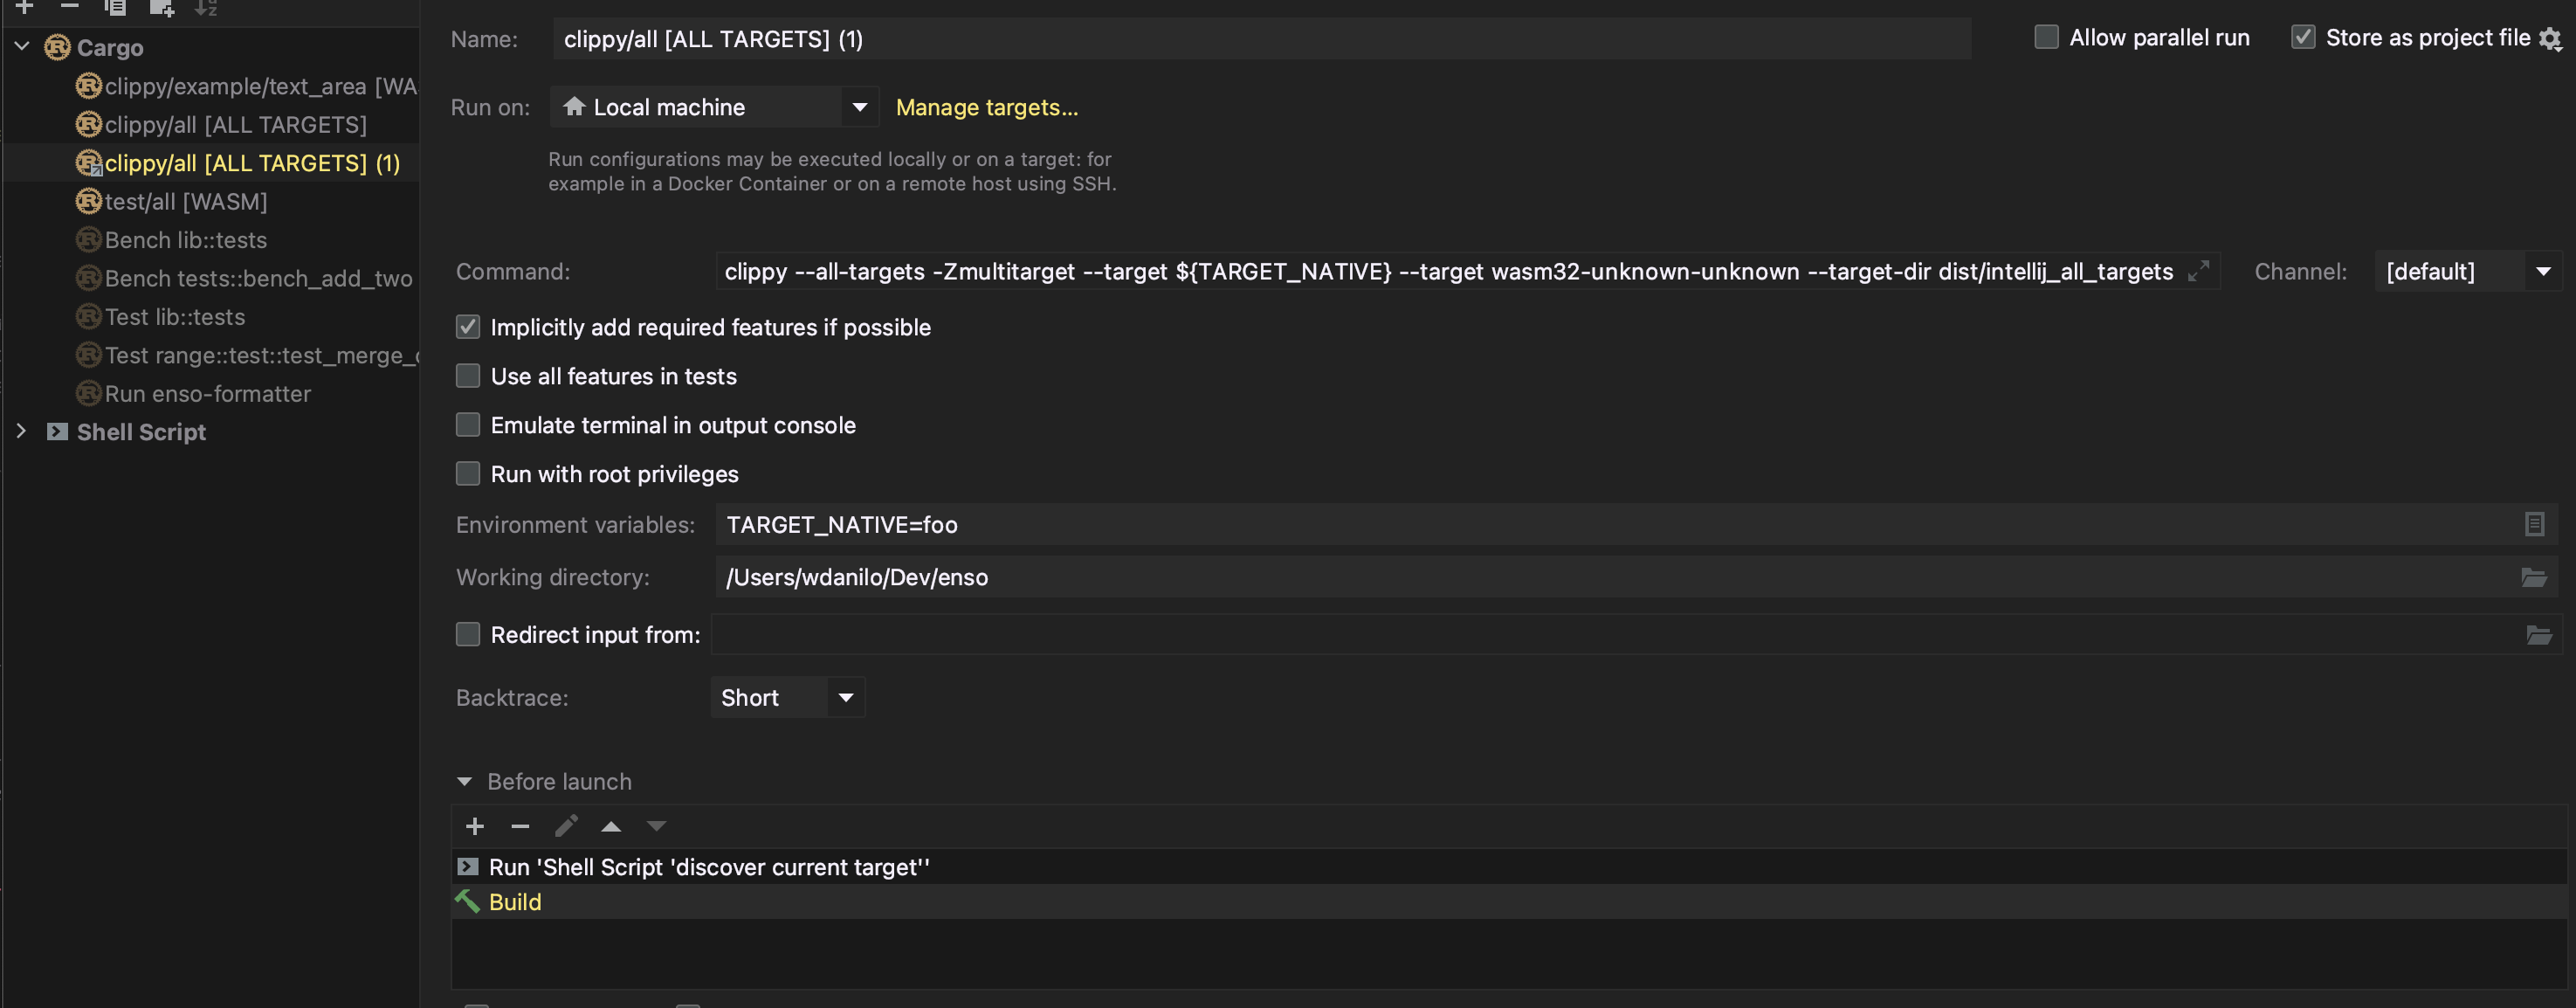Add a new run configuration
This screenshot has width=2576, height=1008.
point(22,8)
